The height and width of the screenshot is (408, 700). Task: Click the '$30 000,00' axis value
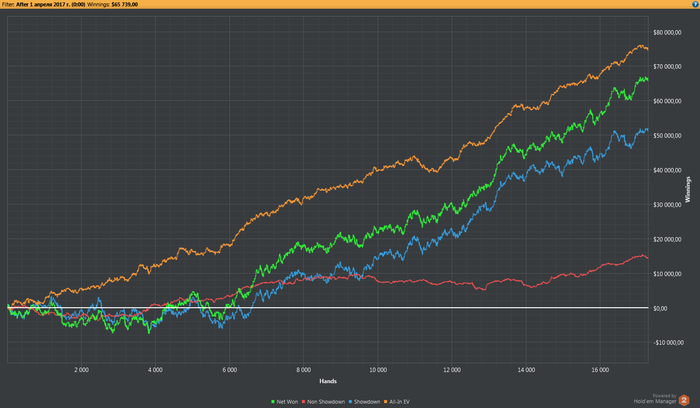(667, 205)
